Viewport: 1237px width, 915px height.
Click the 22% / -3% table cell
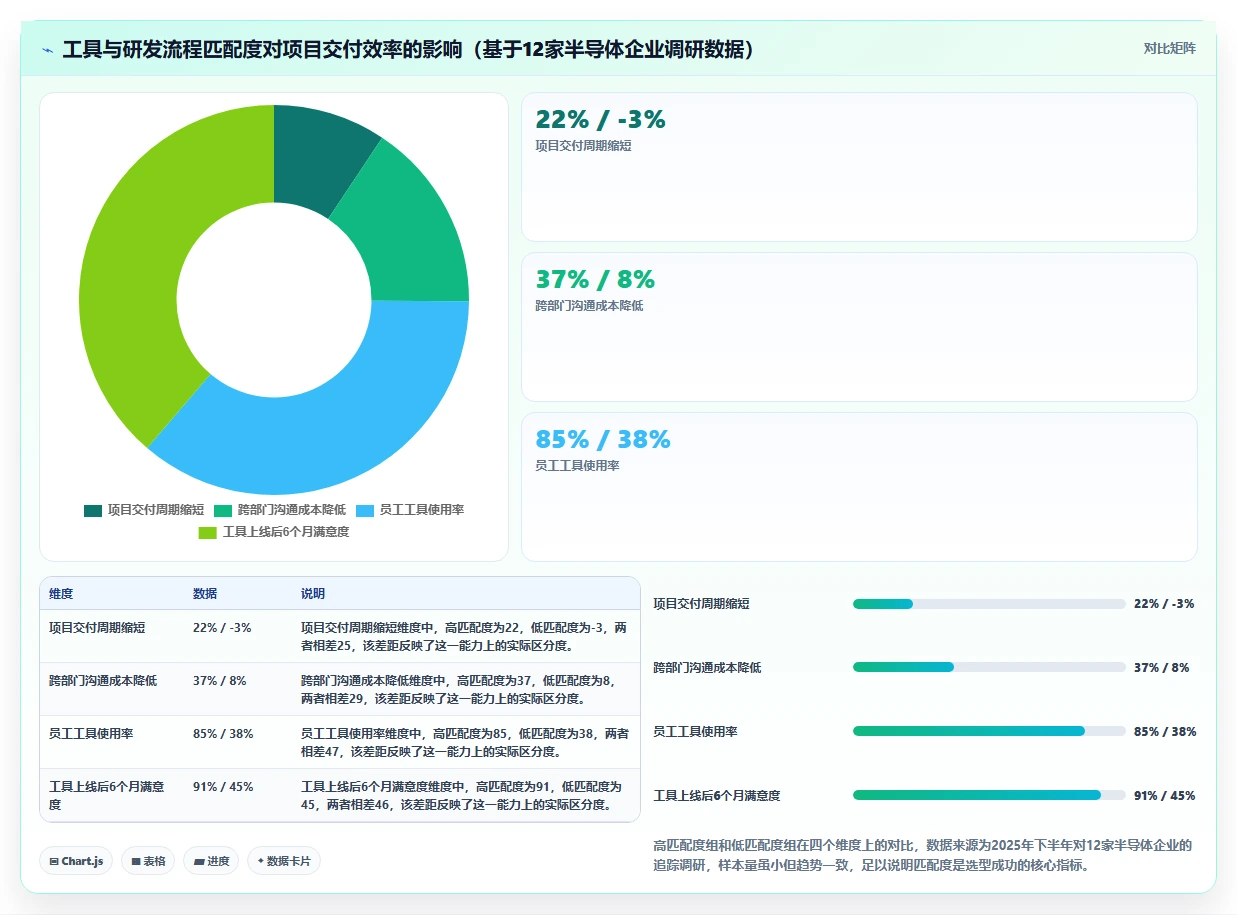coord(222,628)
